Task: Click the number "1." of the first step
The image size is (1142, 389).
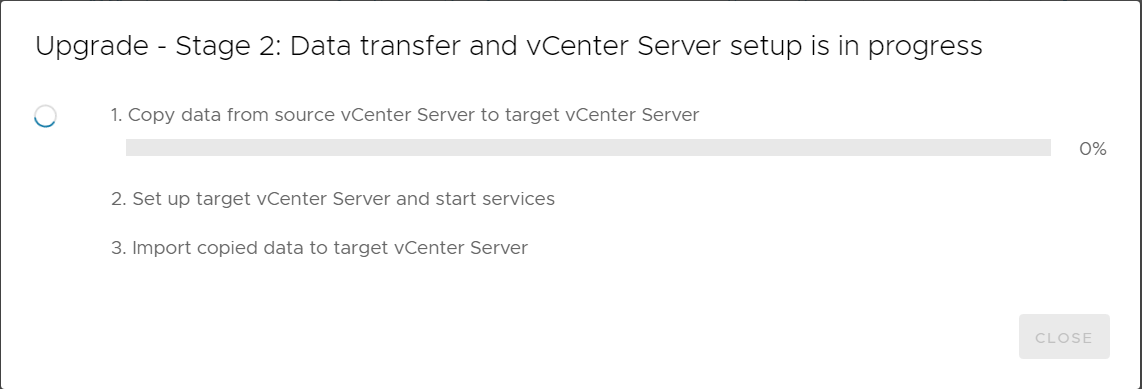Action: (117, 115)
